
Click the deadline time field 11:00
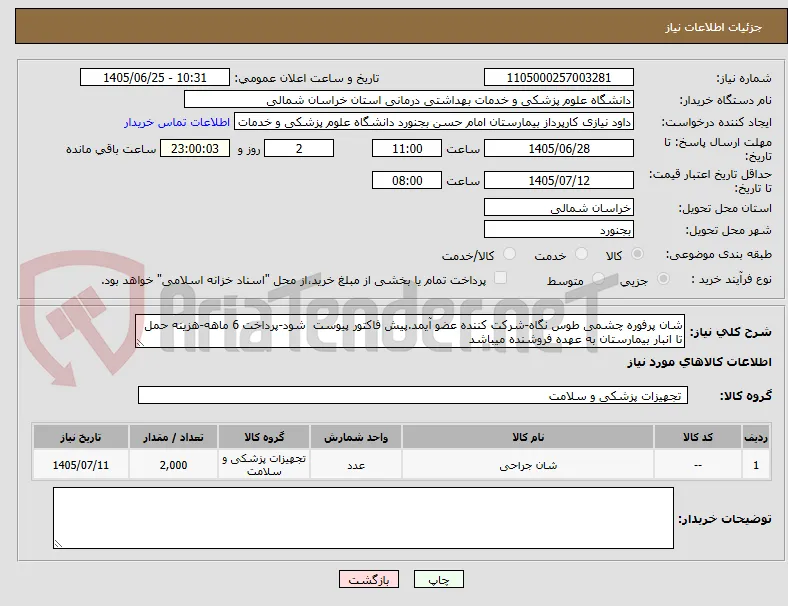pyautogui.click(x=407, y=148)
